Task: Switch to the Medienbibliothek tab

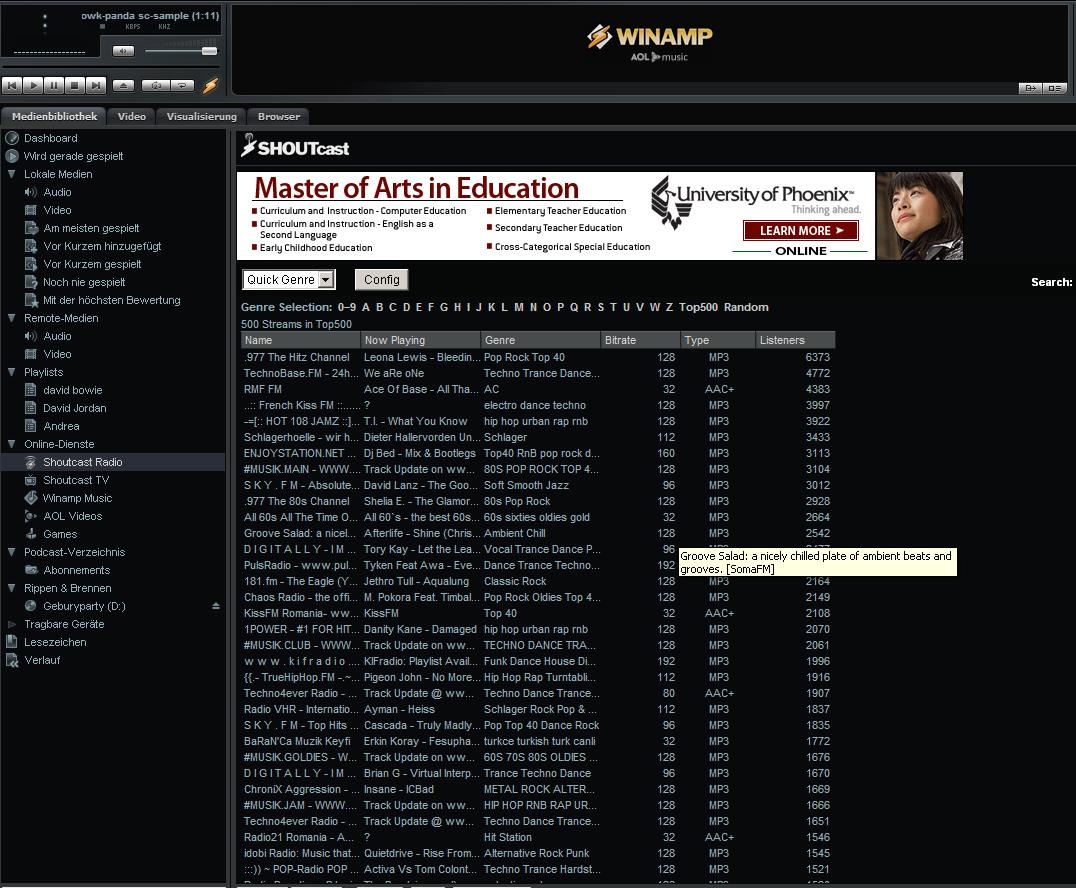Action: pyautogui.click(x=54, y=117)
